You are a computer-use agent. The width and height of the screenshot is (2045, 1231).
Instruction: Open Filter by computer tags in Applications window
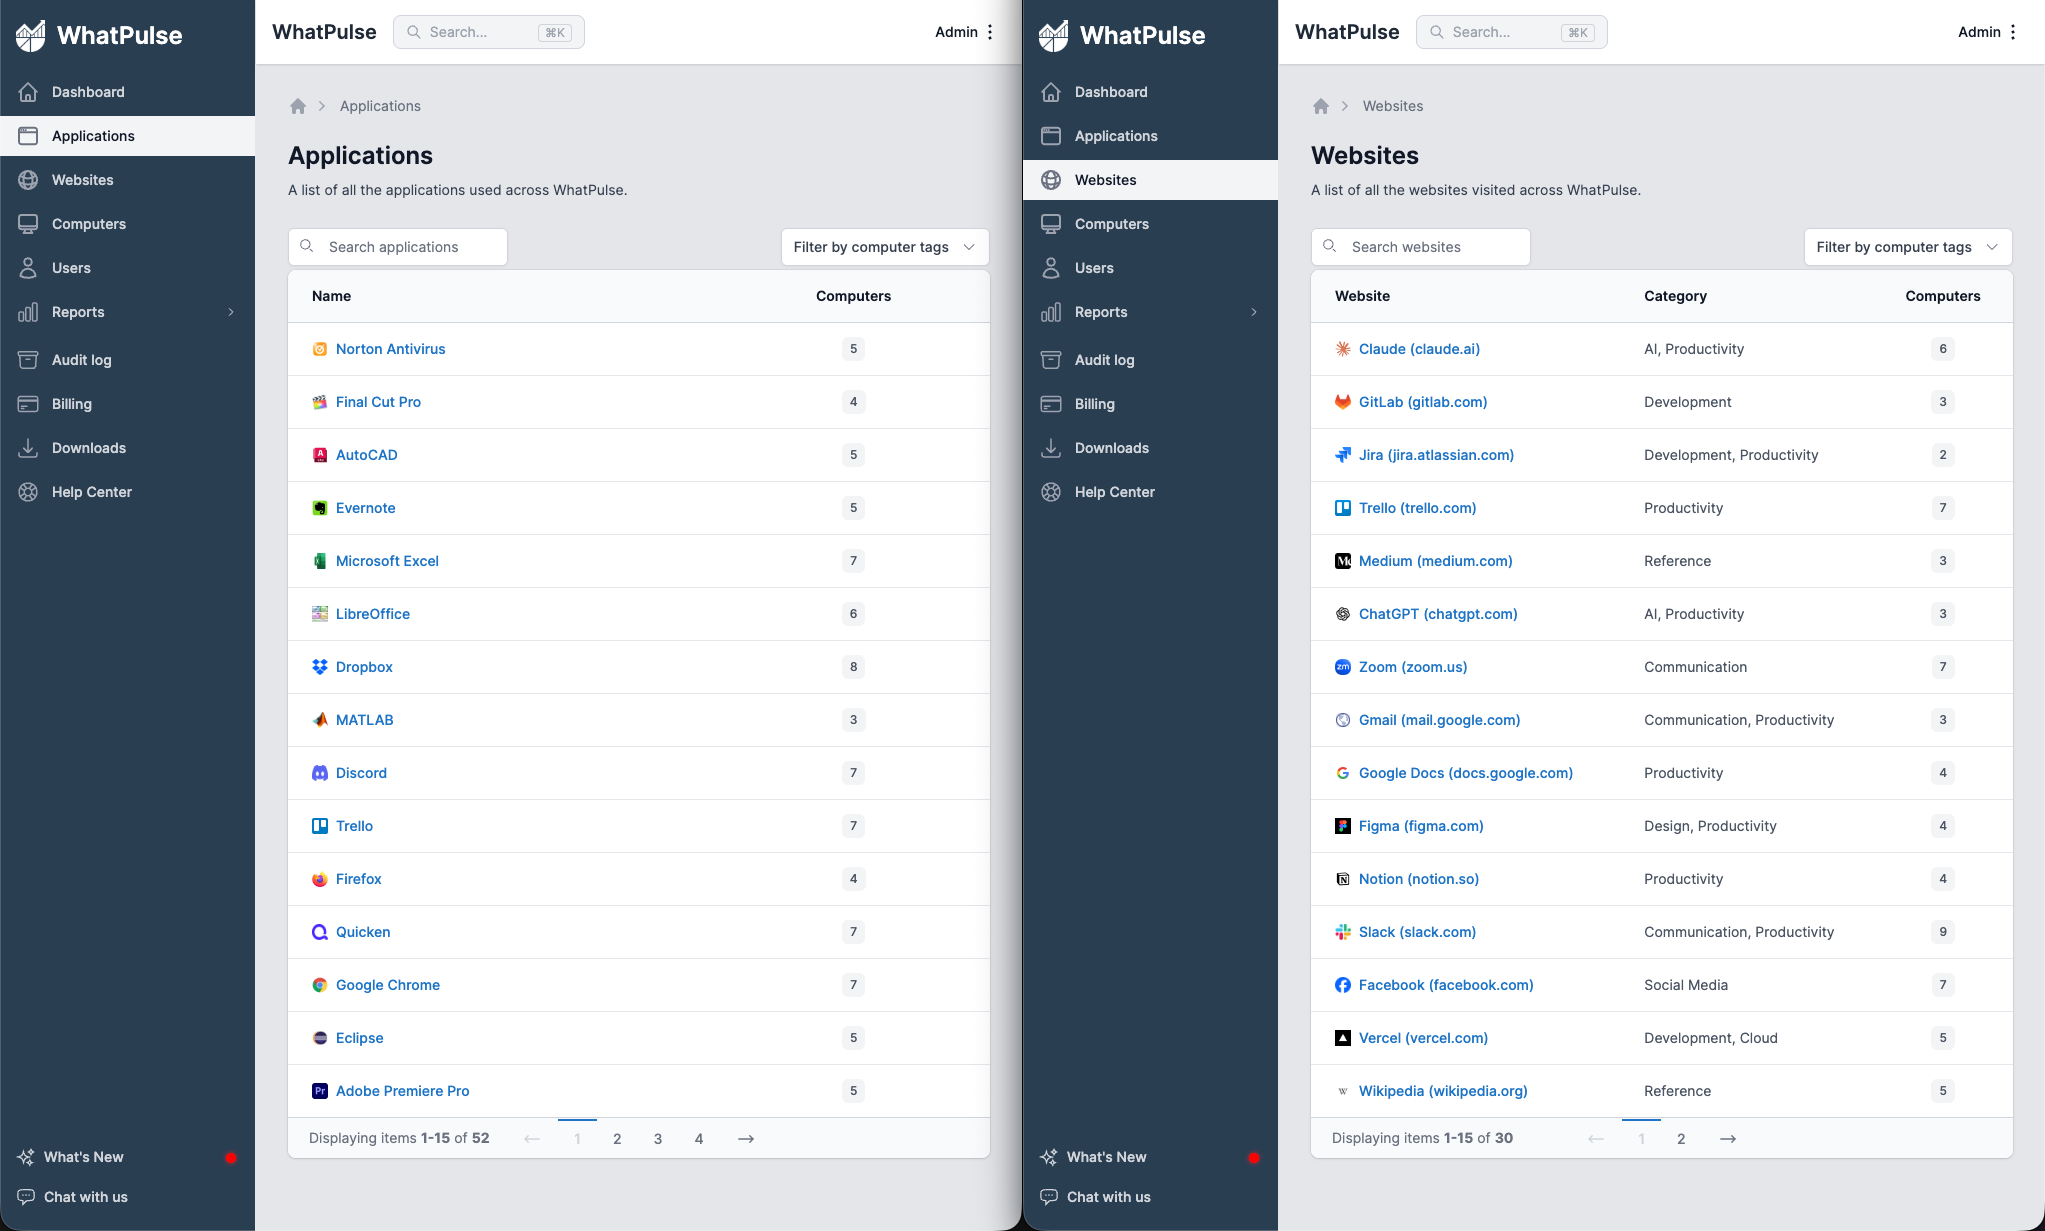pos(885,247)
